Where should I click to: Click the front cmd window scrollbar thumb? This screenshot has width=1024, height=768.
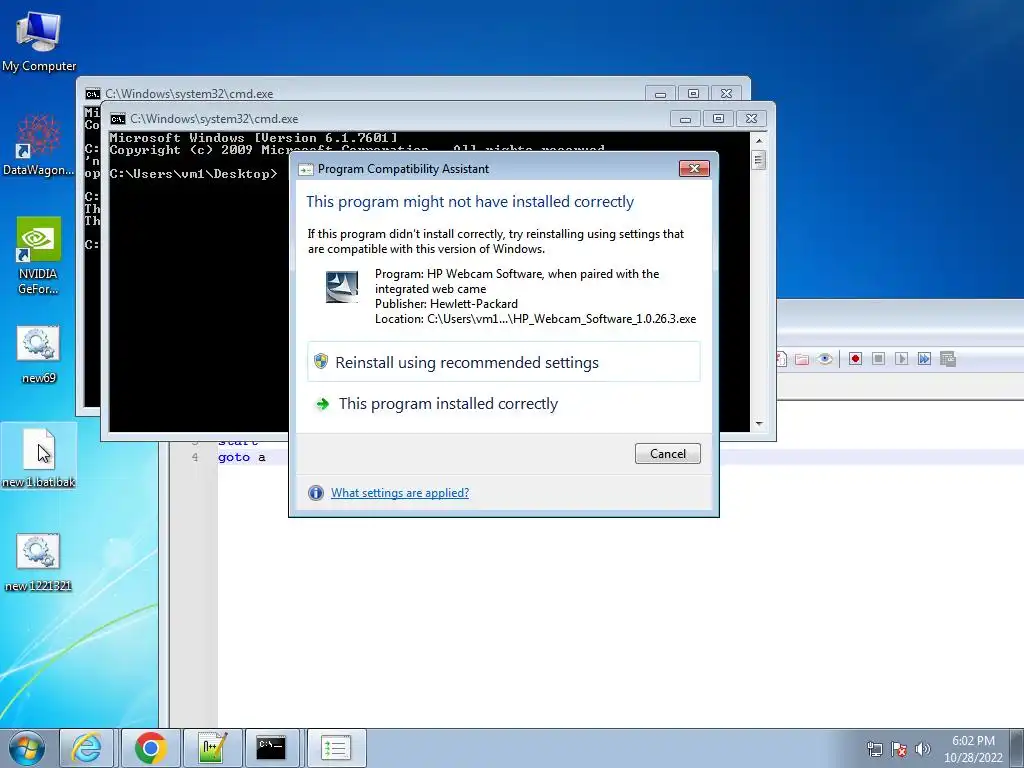[x=758, y=160]
